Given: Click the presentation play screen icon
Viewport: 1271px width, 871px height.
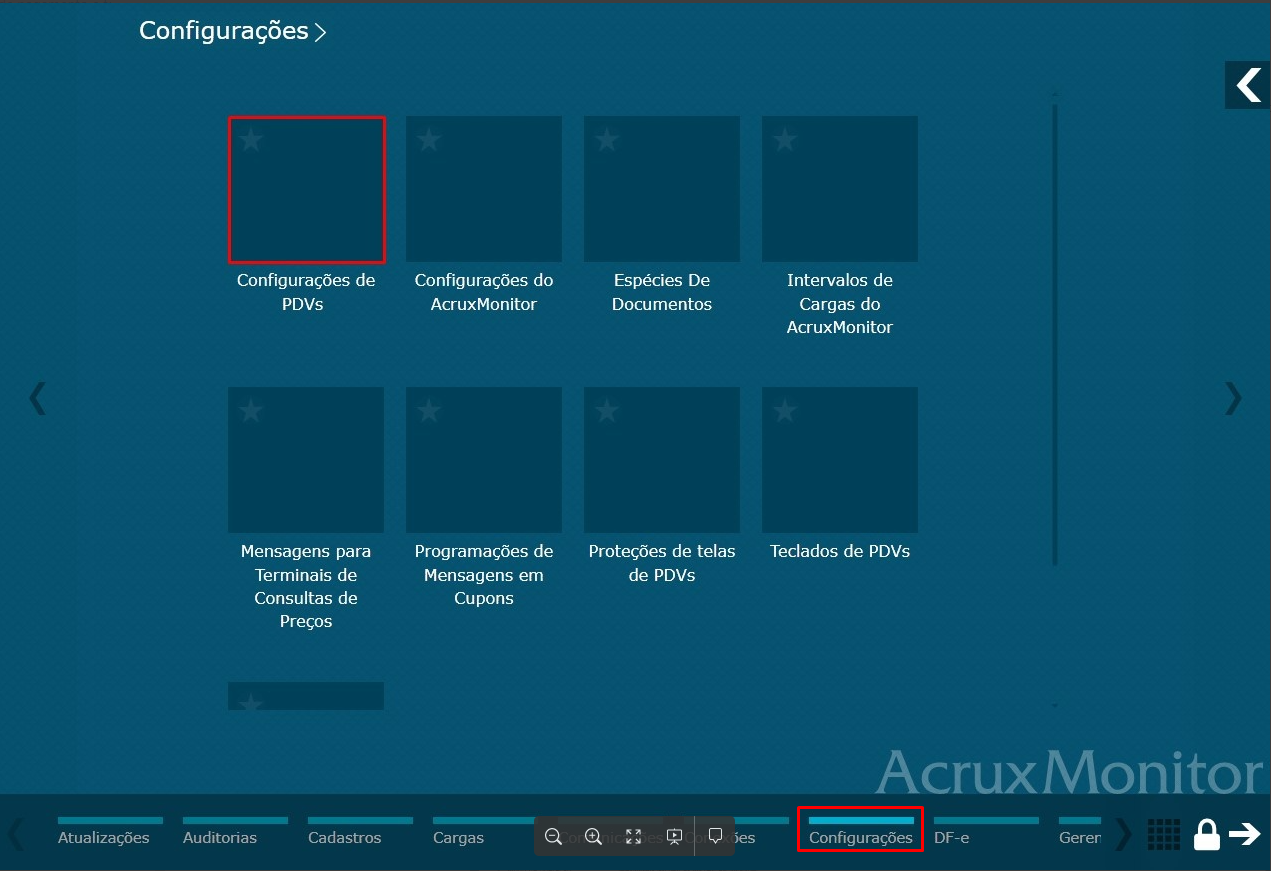Looking at the screenshot, I should (x=674, y=836).
